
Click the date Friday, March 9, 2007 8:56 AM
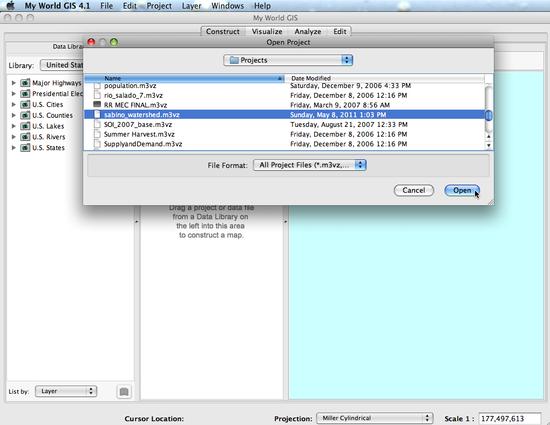click(340, 105)
